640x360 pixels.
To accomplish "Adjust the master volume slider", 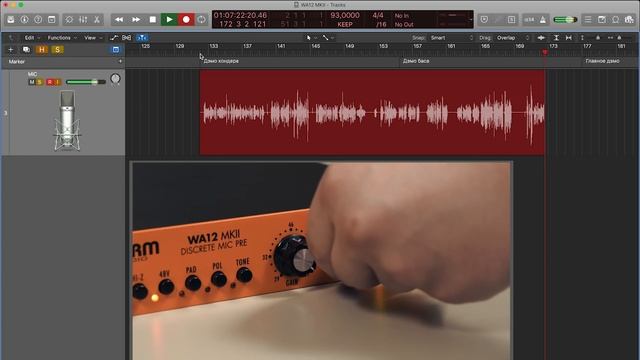I will (x=565, y=20).
